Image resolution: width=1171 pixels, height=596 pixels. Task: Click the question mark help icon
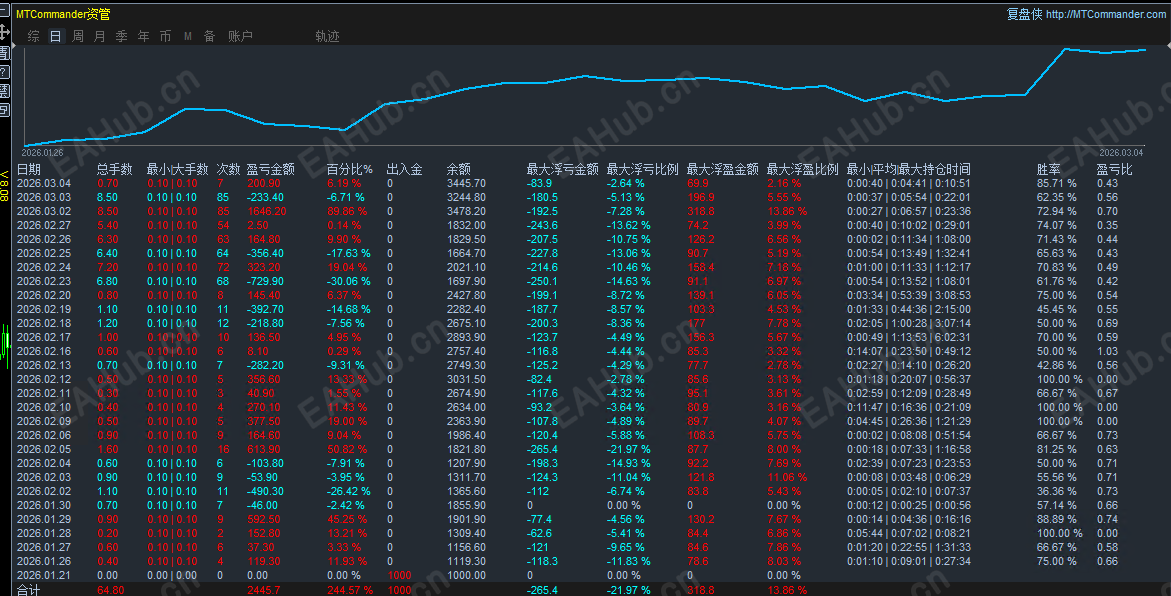coord(4,72)
